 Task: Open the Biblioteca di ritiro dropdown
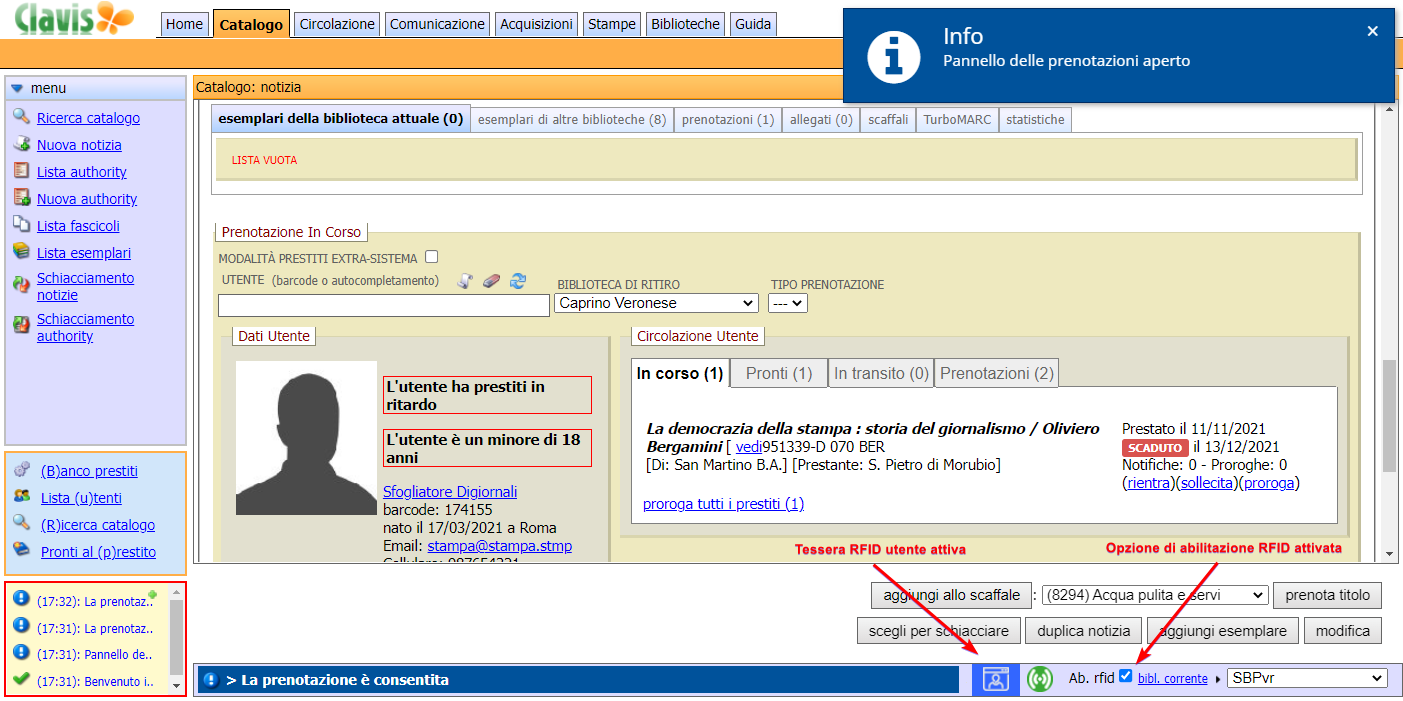(x=656, y=303)
